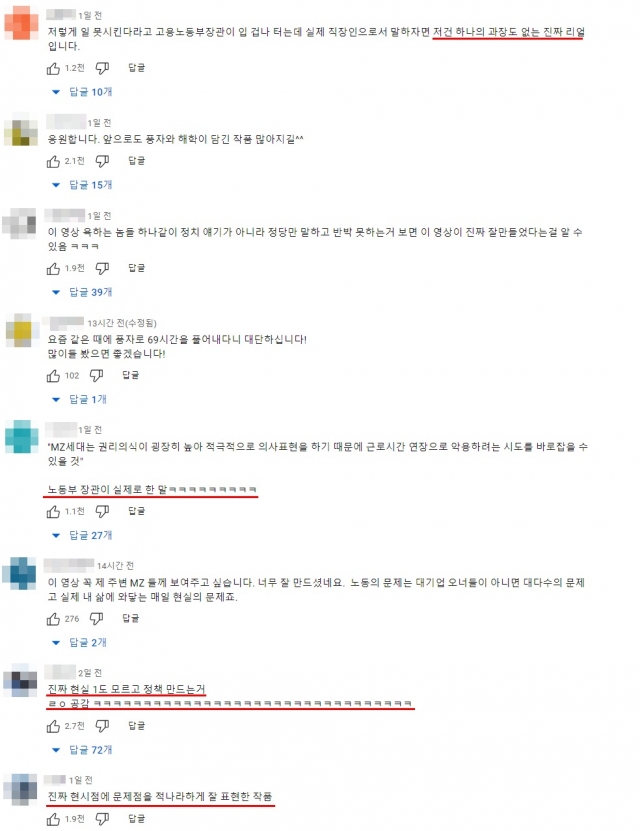Show the 답글 39개 reply thread
Screen dimensions: 640x831
[x=82, y=292]
